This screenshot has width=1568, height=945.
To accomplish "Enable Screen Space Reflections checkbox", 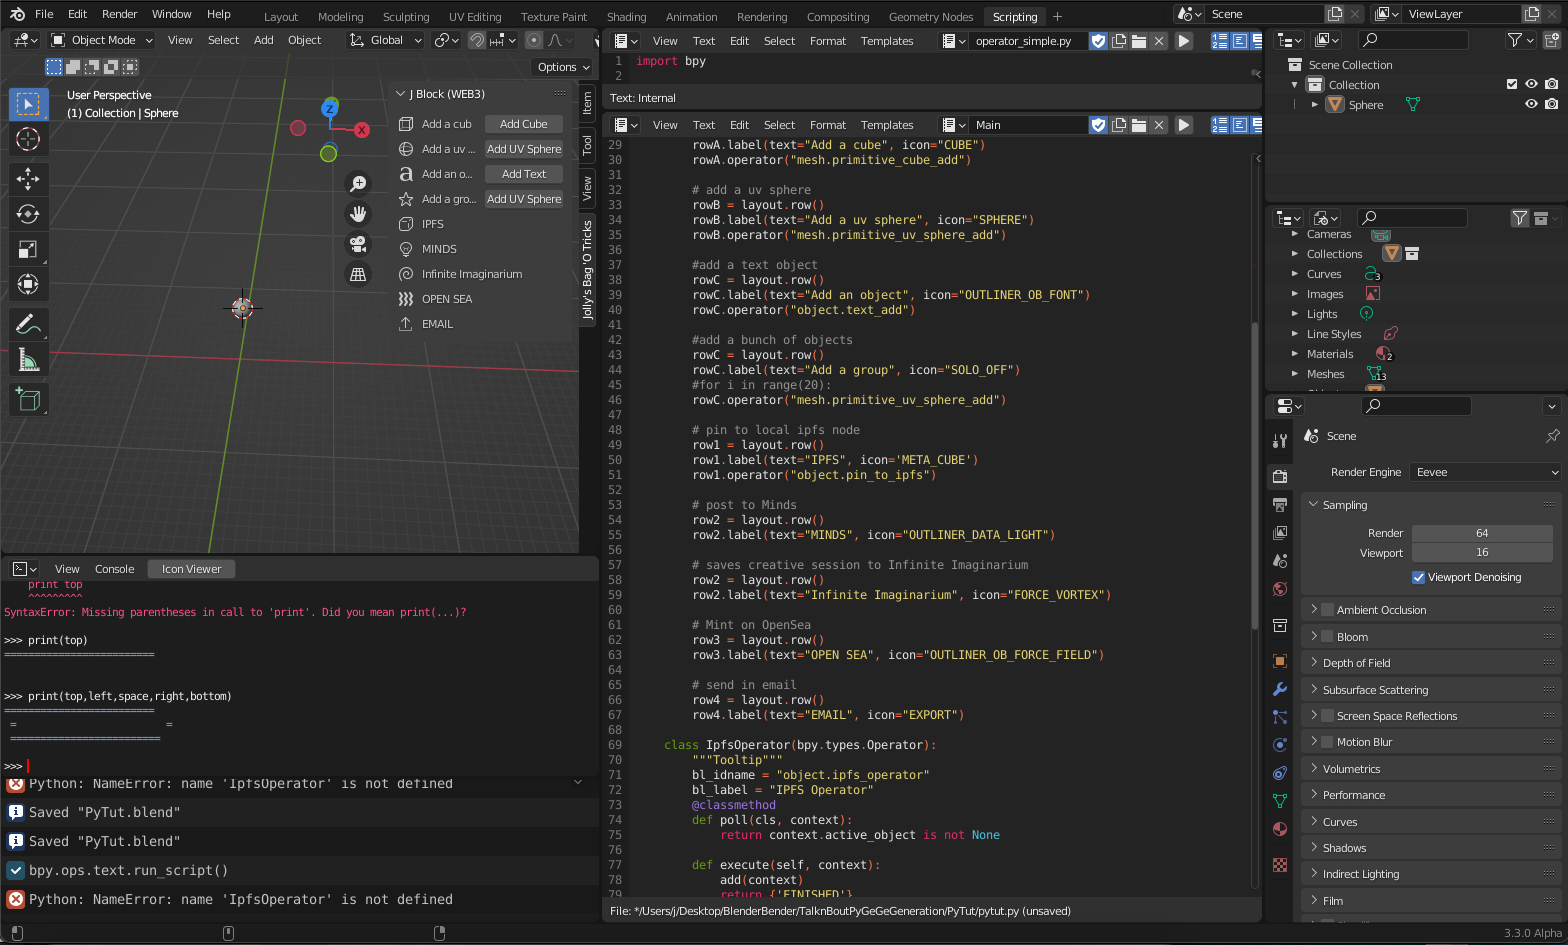I will [x=1328, y=716].
